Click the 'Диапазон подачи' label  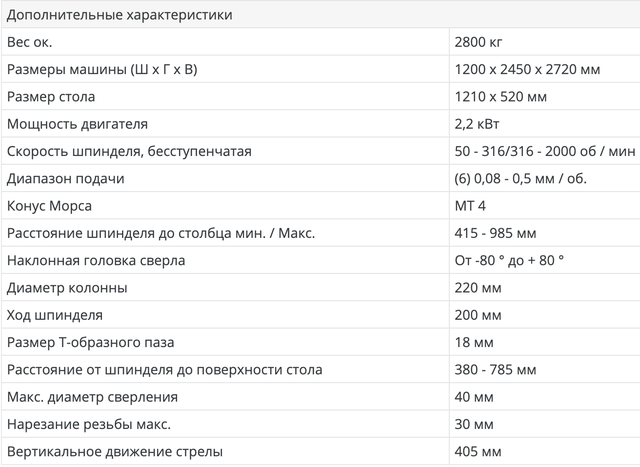click(x=65, y=179)
